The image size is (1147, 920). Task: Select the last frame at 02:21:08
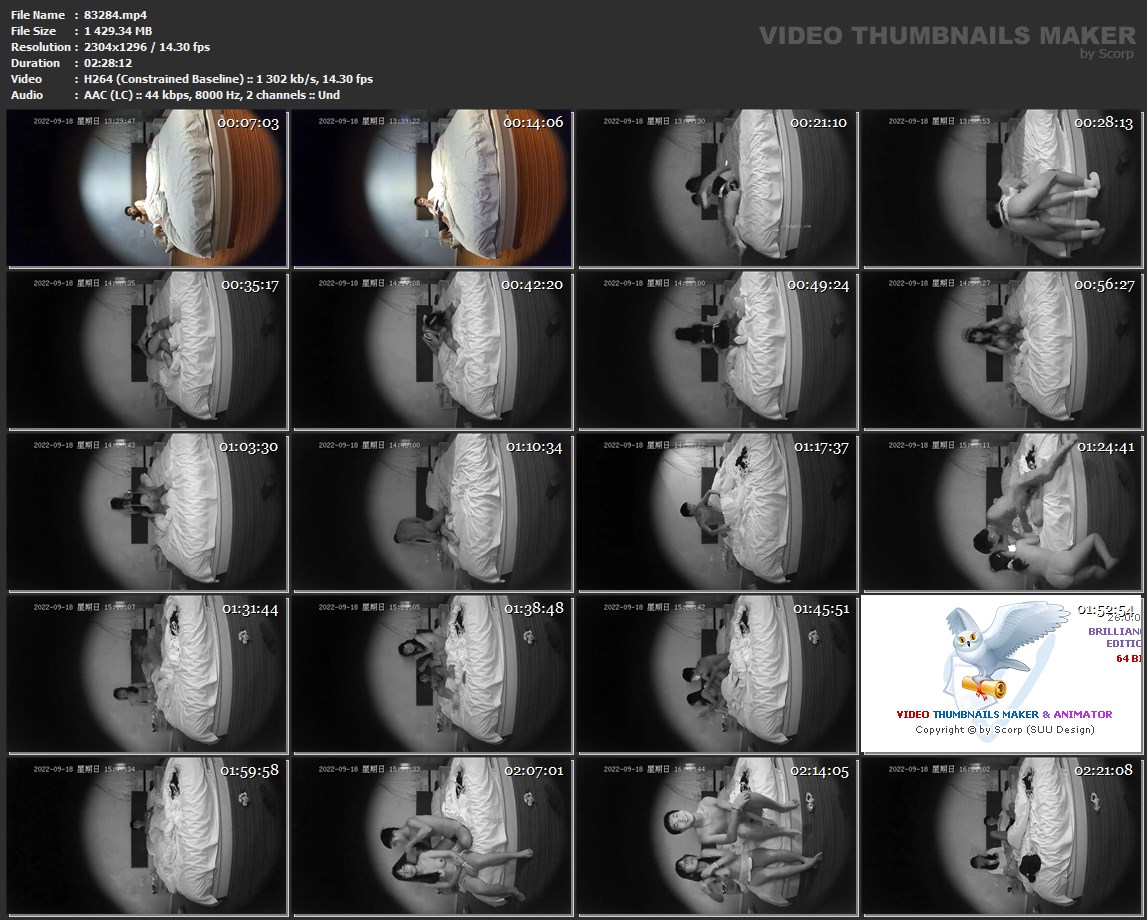1002,835
